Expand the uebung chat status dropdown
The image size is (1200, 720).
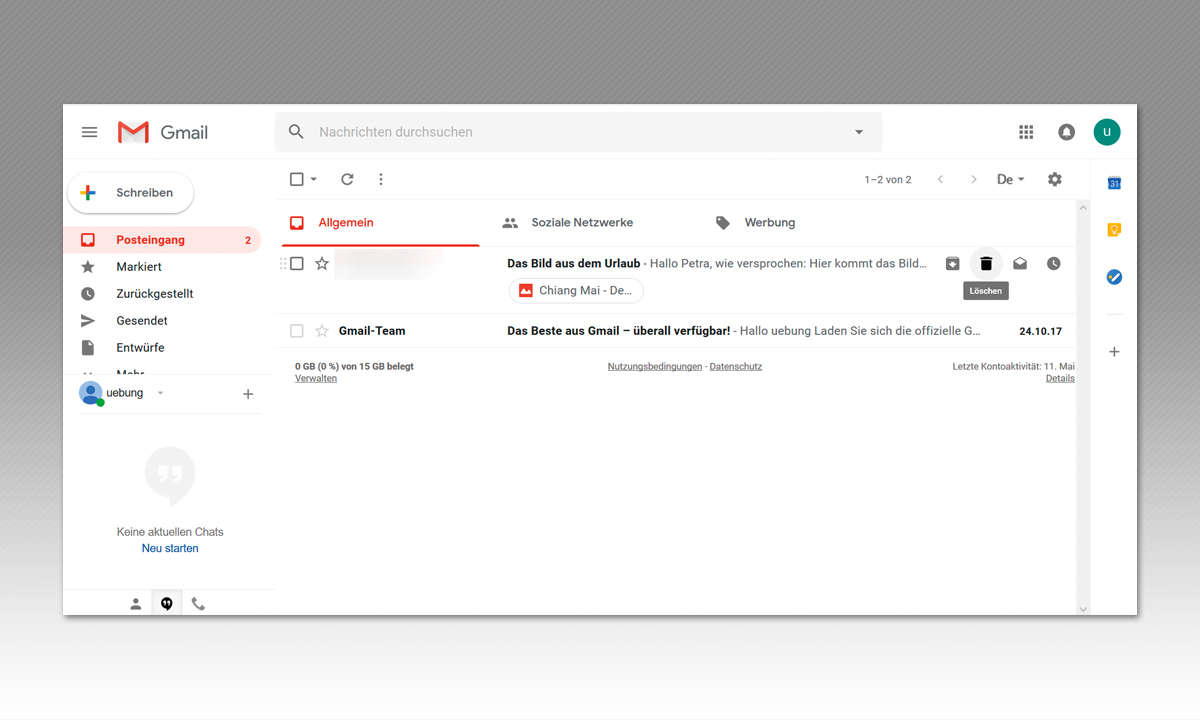click(x=160, y=393)
